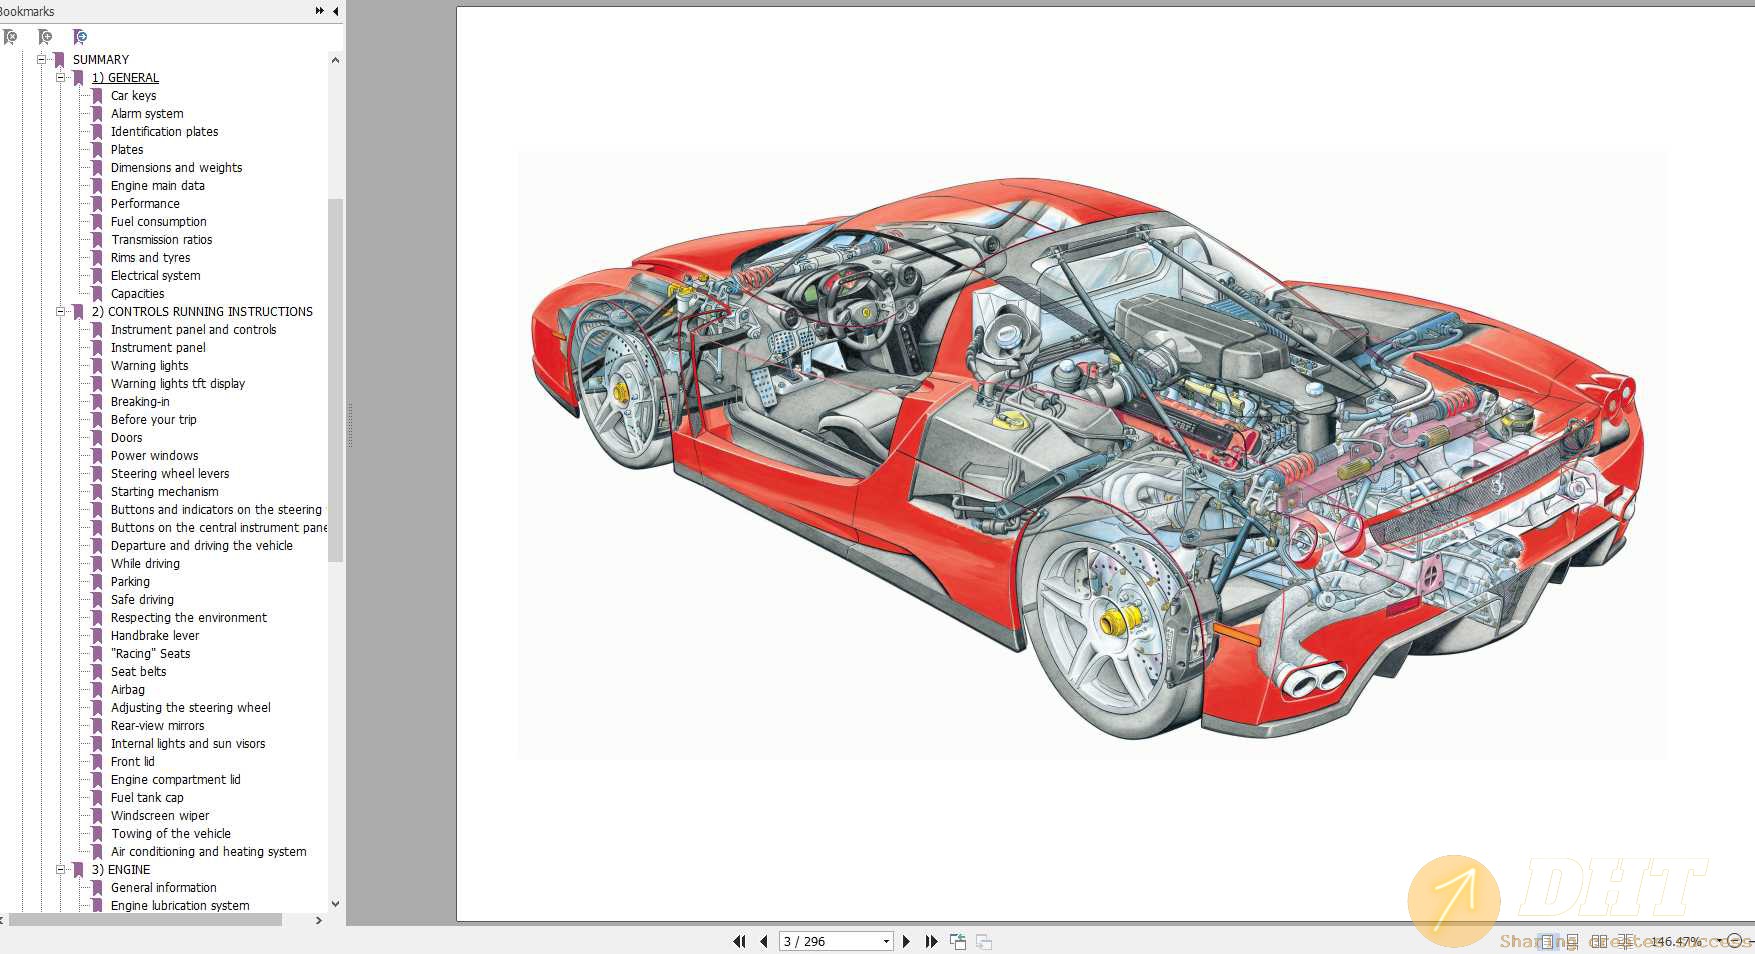Screen dimensions: 1755x954
Task: Open the Car keys bookmark
Action: coord(133,95)
